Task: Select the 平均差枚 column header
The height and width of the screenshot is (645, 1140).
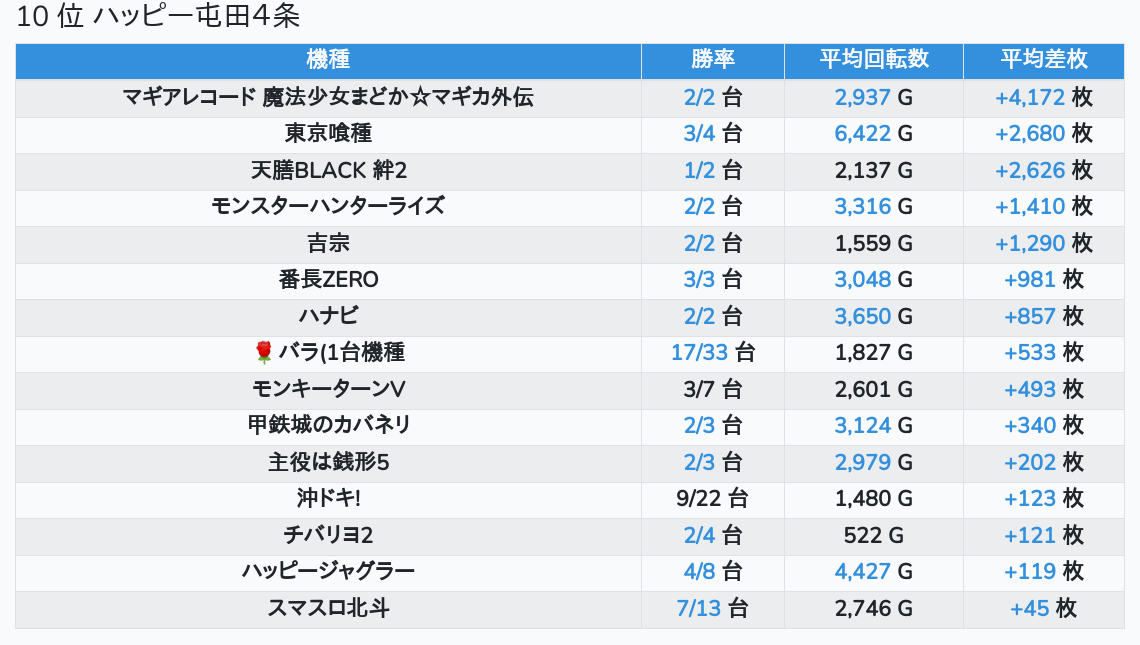Action: pos(1044,60)
